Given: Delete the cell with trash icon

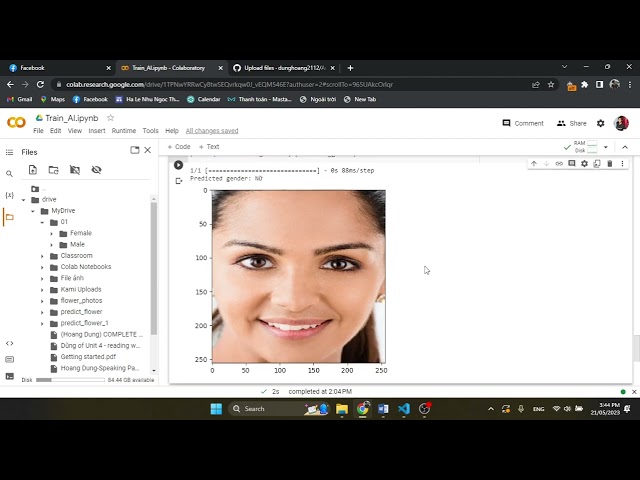Looking at the screenshot, I should pos(610,164).
